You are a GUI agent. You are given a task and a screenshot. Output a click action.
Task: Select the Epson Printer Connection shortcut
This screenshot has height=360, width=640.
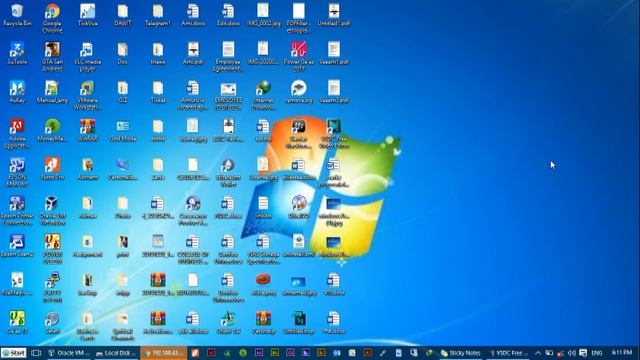[17, 210]
